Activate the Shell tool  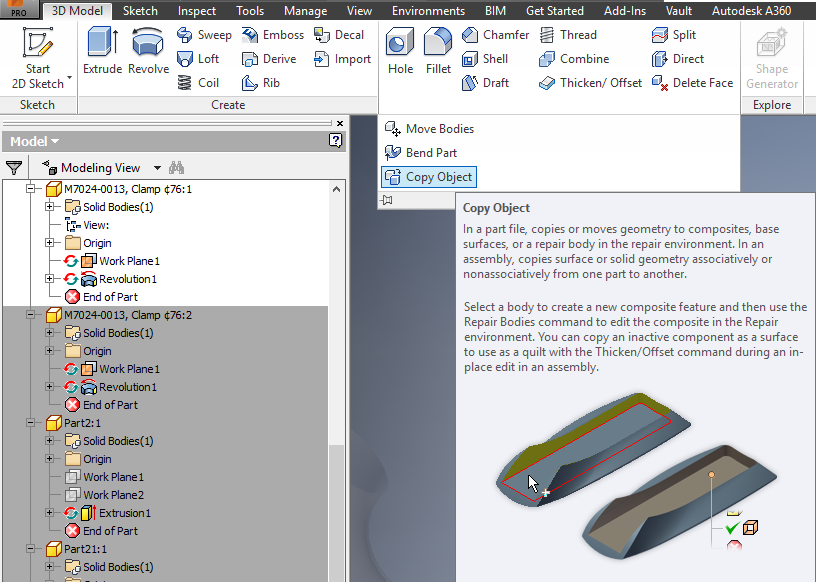tap(484, 59)
